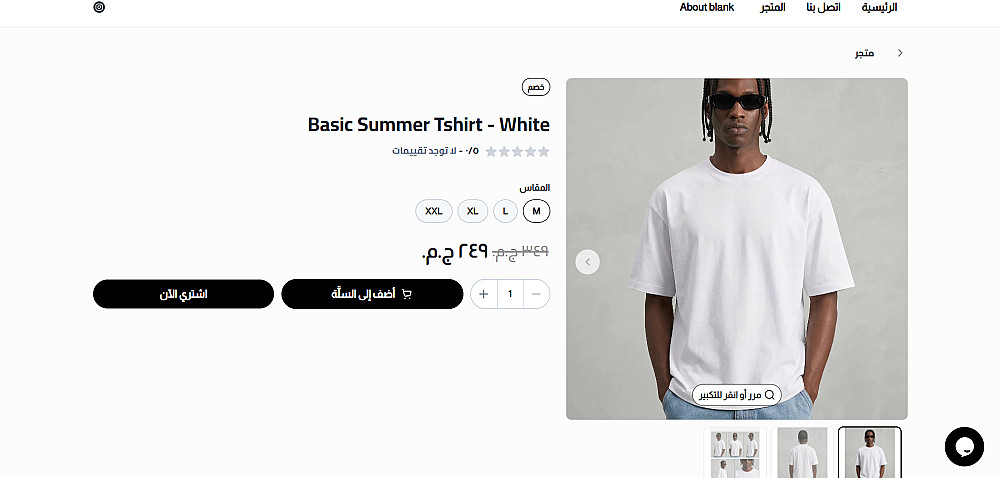Click the أضف إلى السلة add-to-cart button
Viewport: 1000px width, 478px height.
pyautogui.click(x=372, y=294)
